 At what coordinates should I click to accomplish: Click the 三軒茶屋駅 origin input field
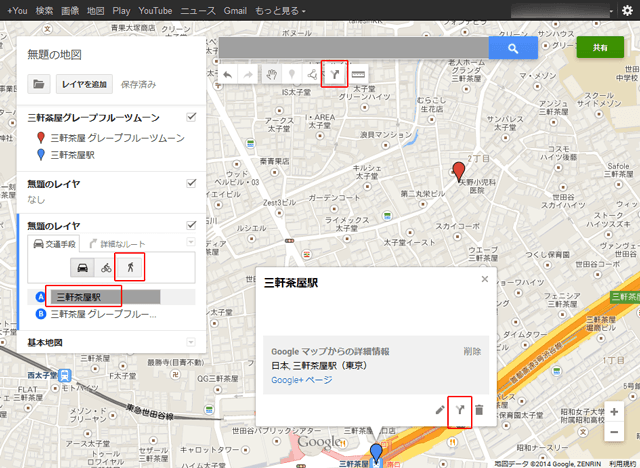[x=105, y=297]
